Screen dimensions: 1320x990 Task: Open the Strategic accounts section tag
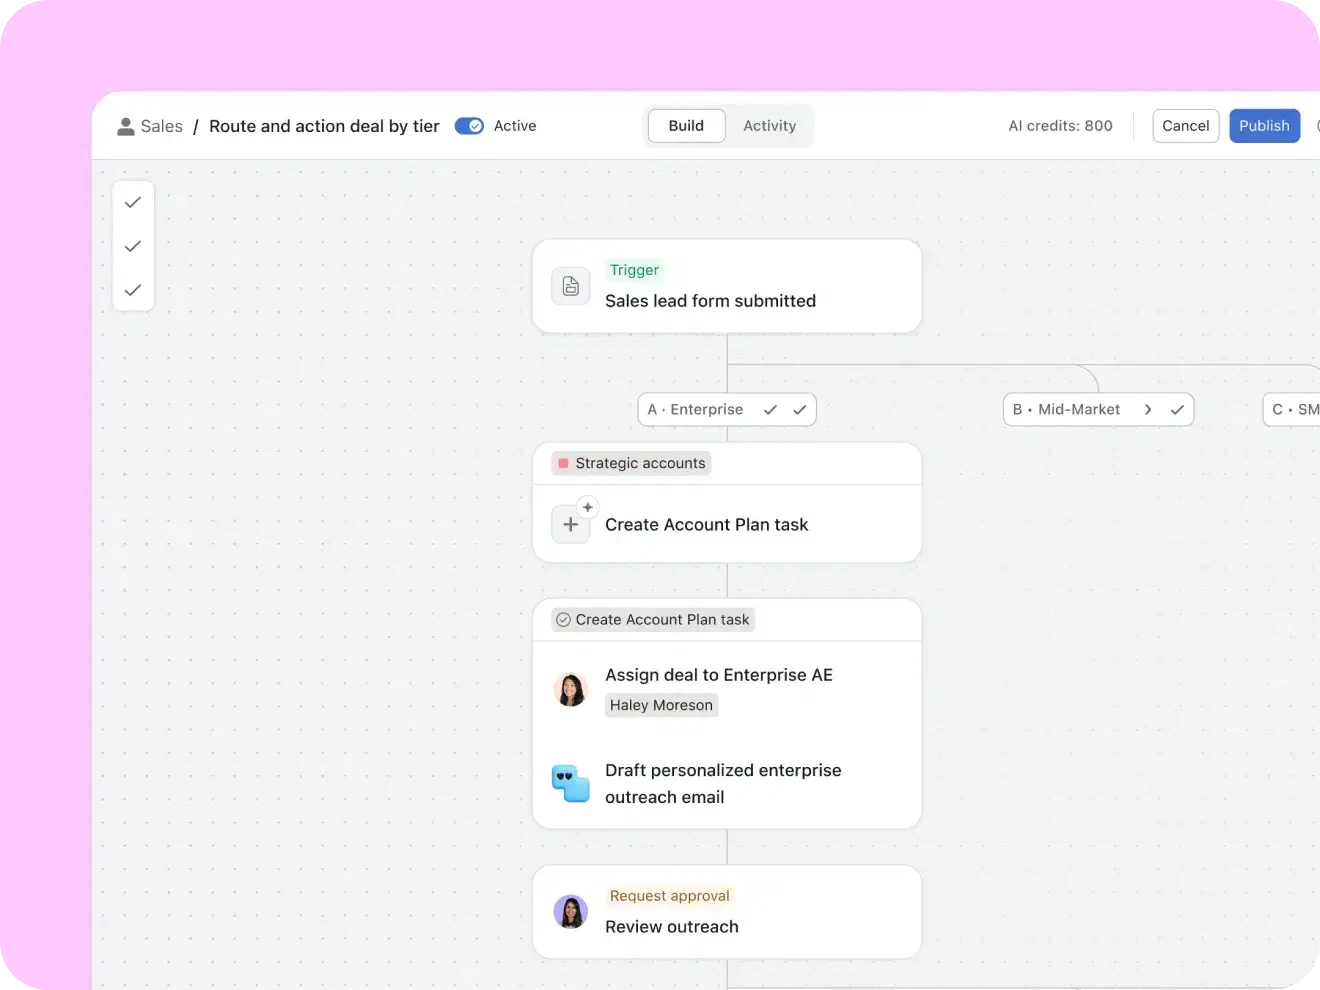[632, 463]
